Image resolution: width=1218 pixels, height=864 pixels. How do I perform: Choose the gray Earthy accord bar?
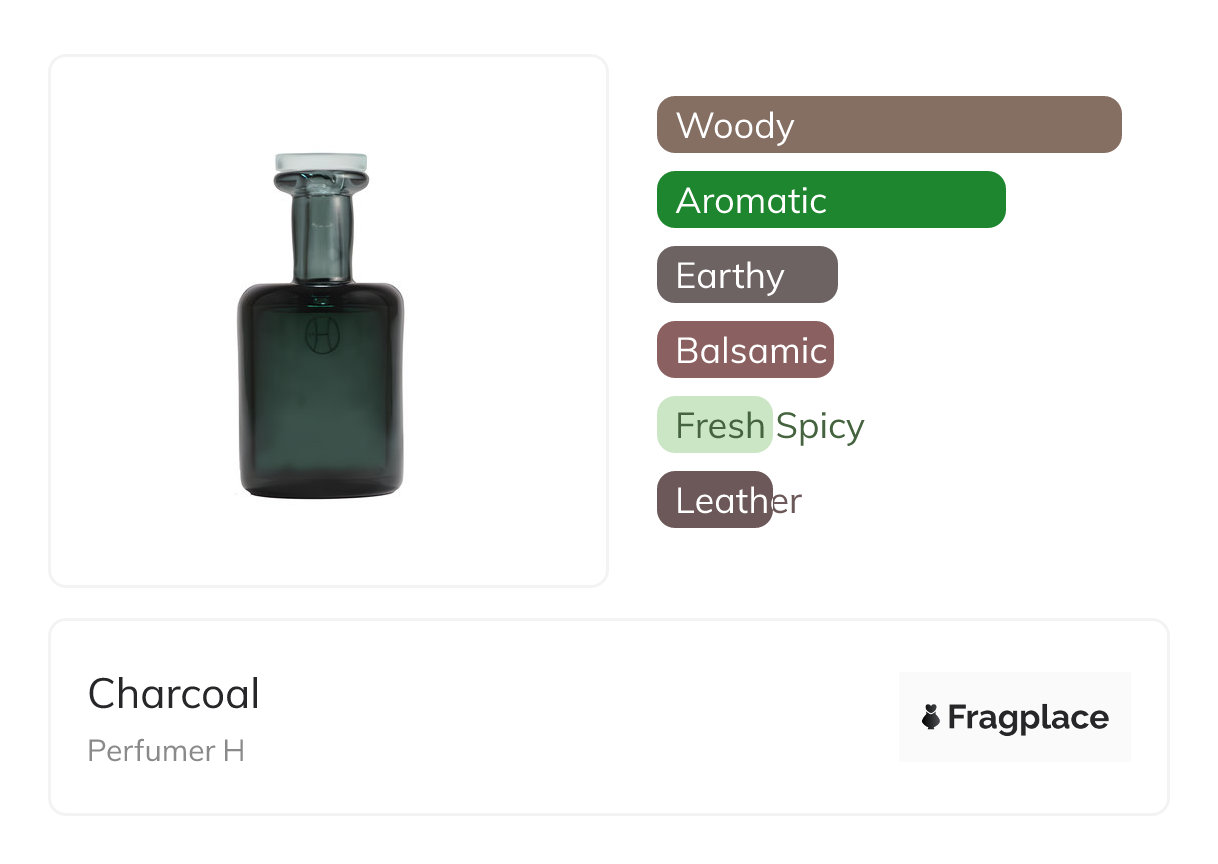(812, 275)
